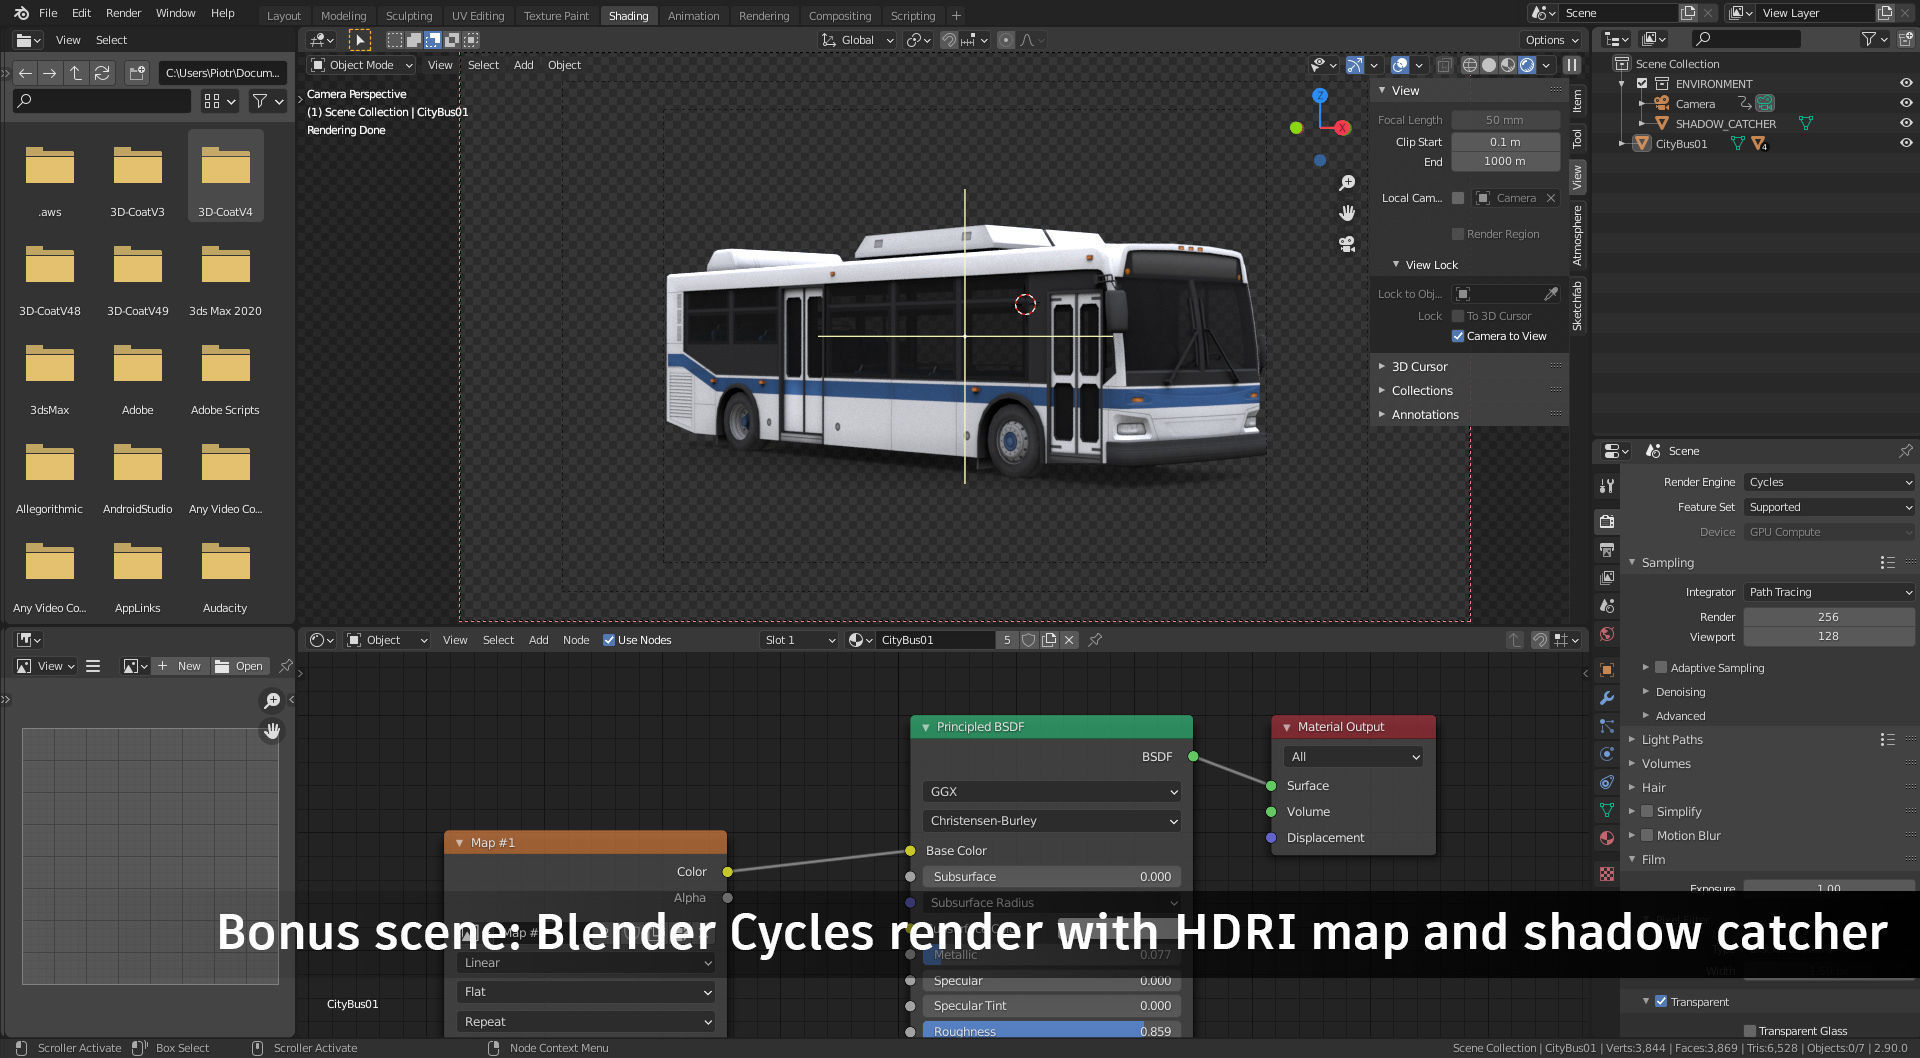Toggle viewport overlays

pyautogui.click(x=1400, y=65)
